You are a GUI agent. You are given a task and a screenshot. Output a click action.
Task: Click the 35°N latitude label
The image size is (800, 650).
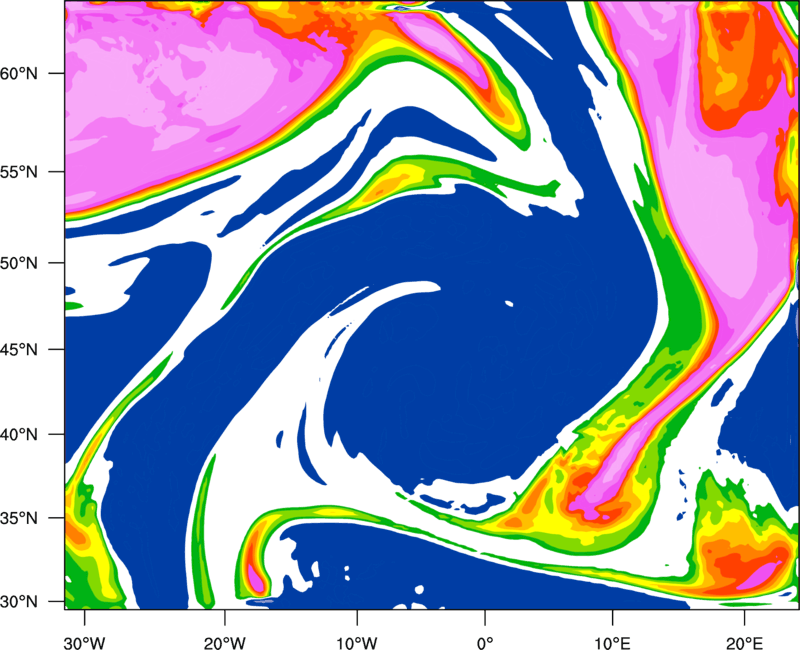tap(19, 518)
